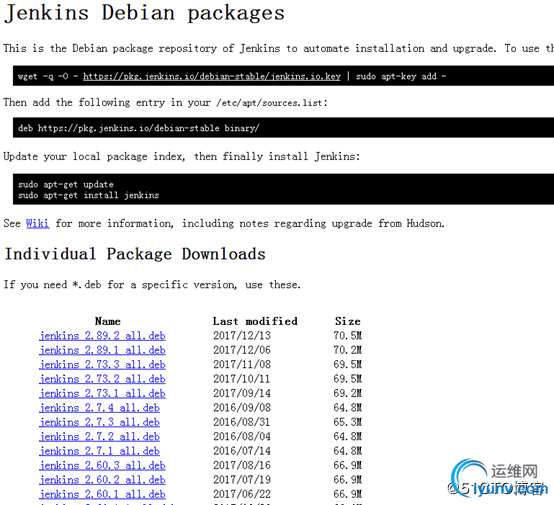Open the jenkins.io.key URL link
Screen dimensions: 554x505
(212, 76)
